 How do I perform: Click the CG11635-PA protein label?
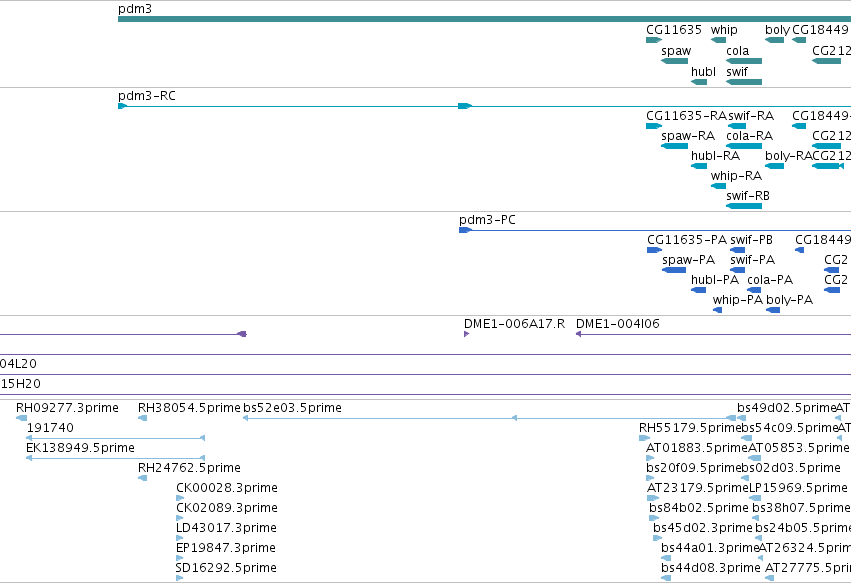click(687, 240)
